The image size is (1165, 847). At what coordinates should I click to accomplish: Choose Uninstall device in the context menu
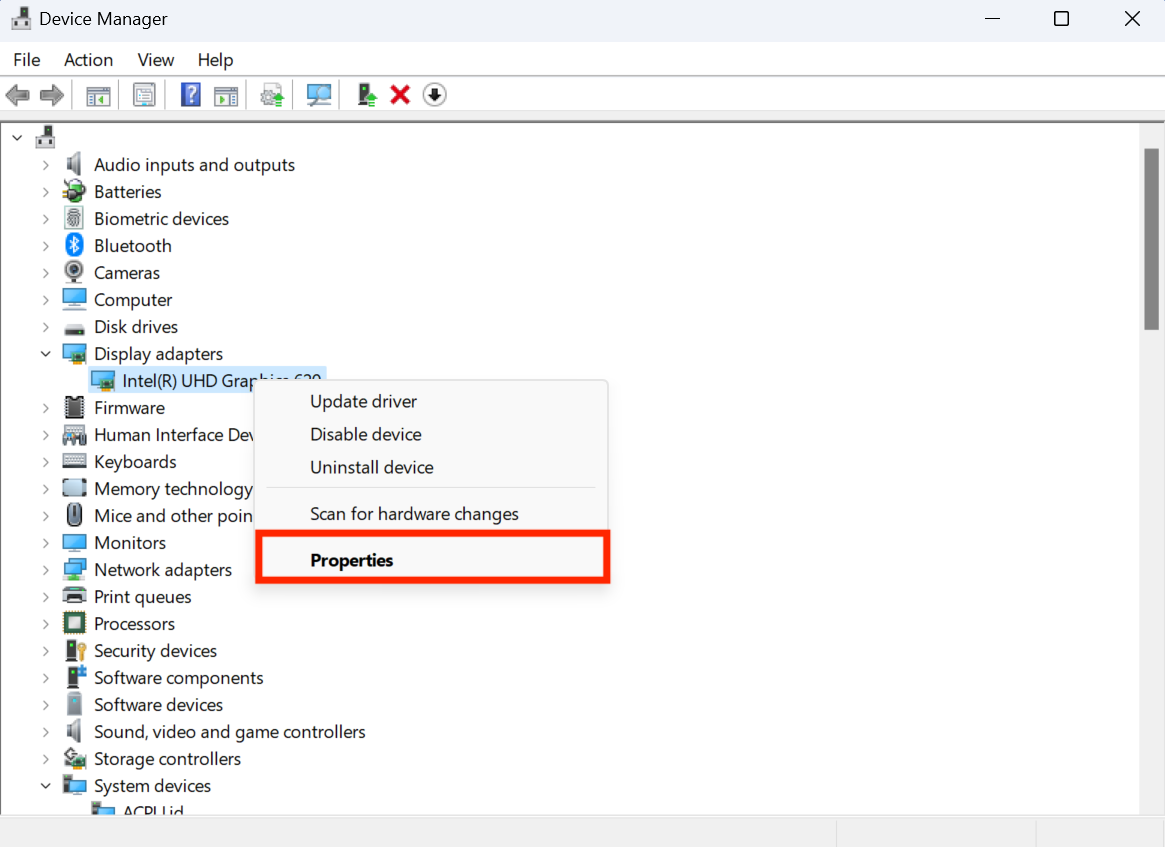(x=371, y=467)
